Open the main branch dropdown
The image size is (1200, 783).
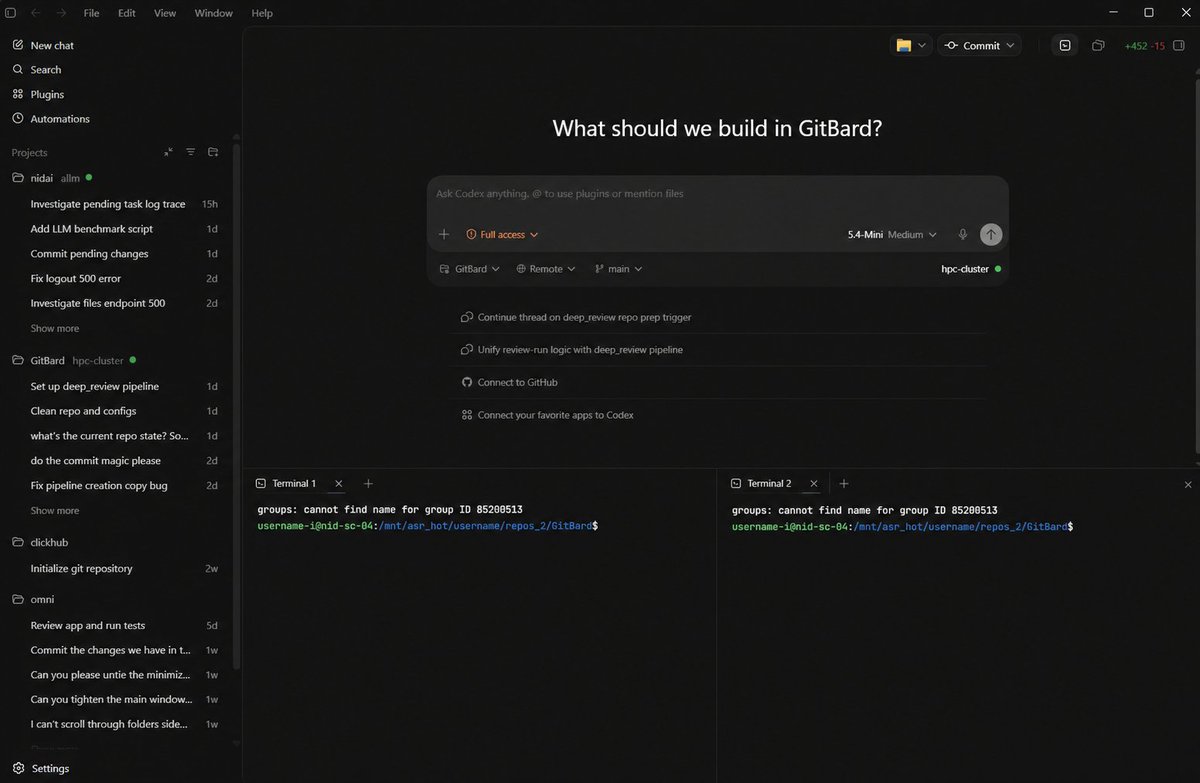(618, 269)
